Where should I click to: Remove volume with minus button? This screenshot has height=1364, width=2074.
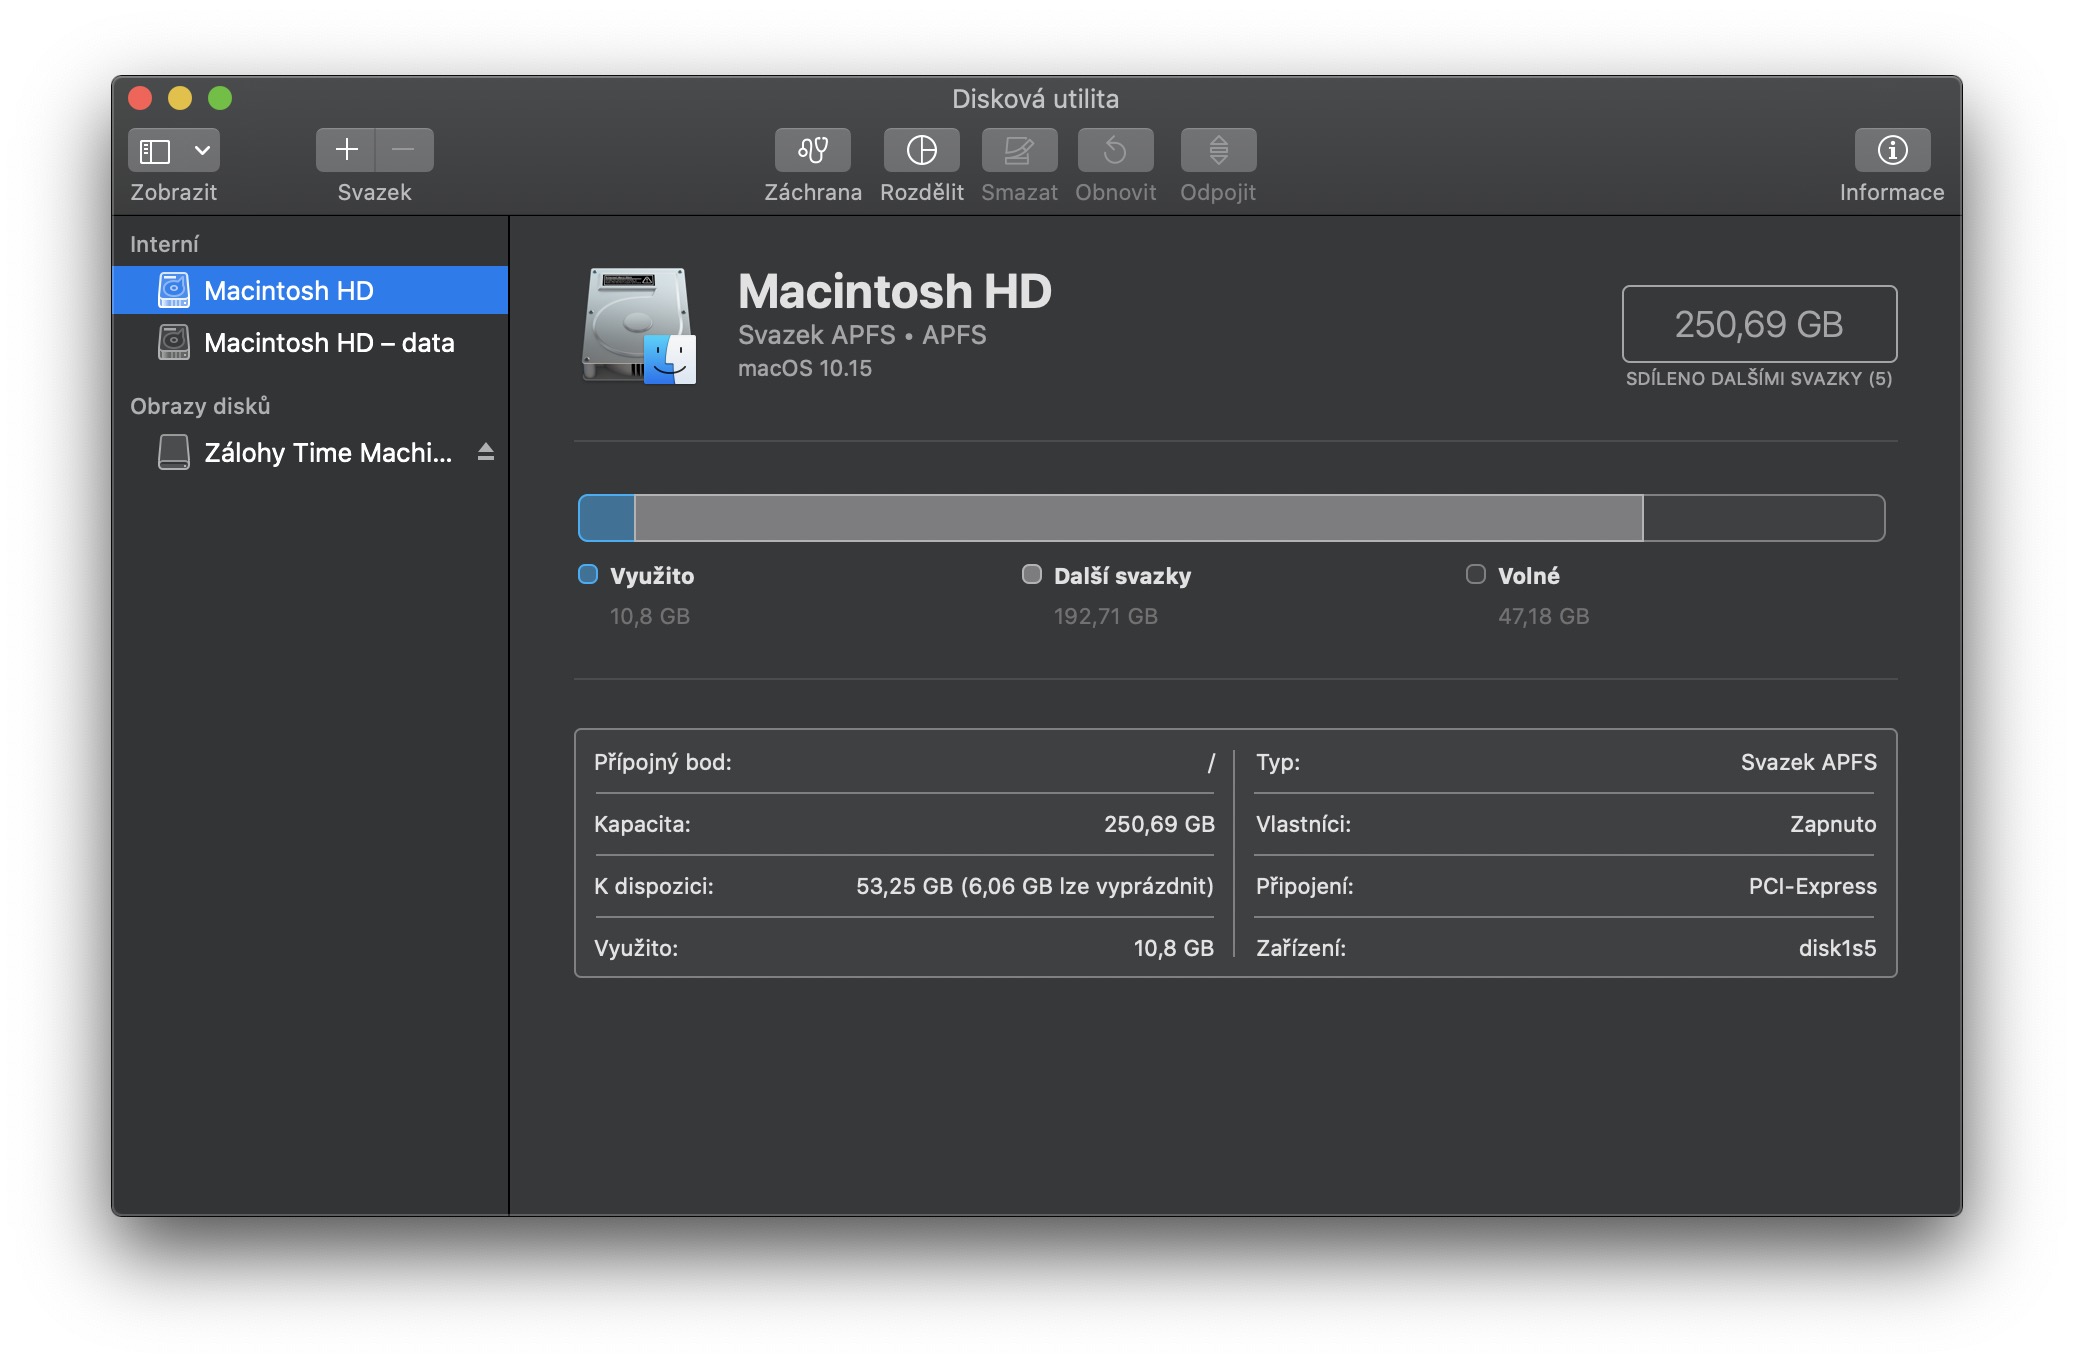(404, 150)
